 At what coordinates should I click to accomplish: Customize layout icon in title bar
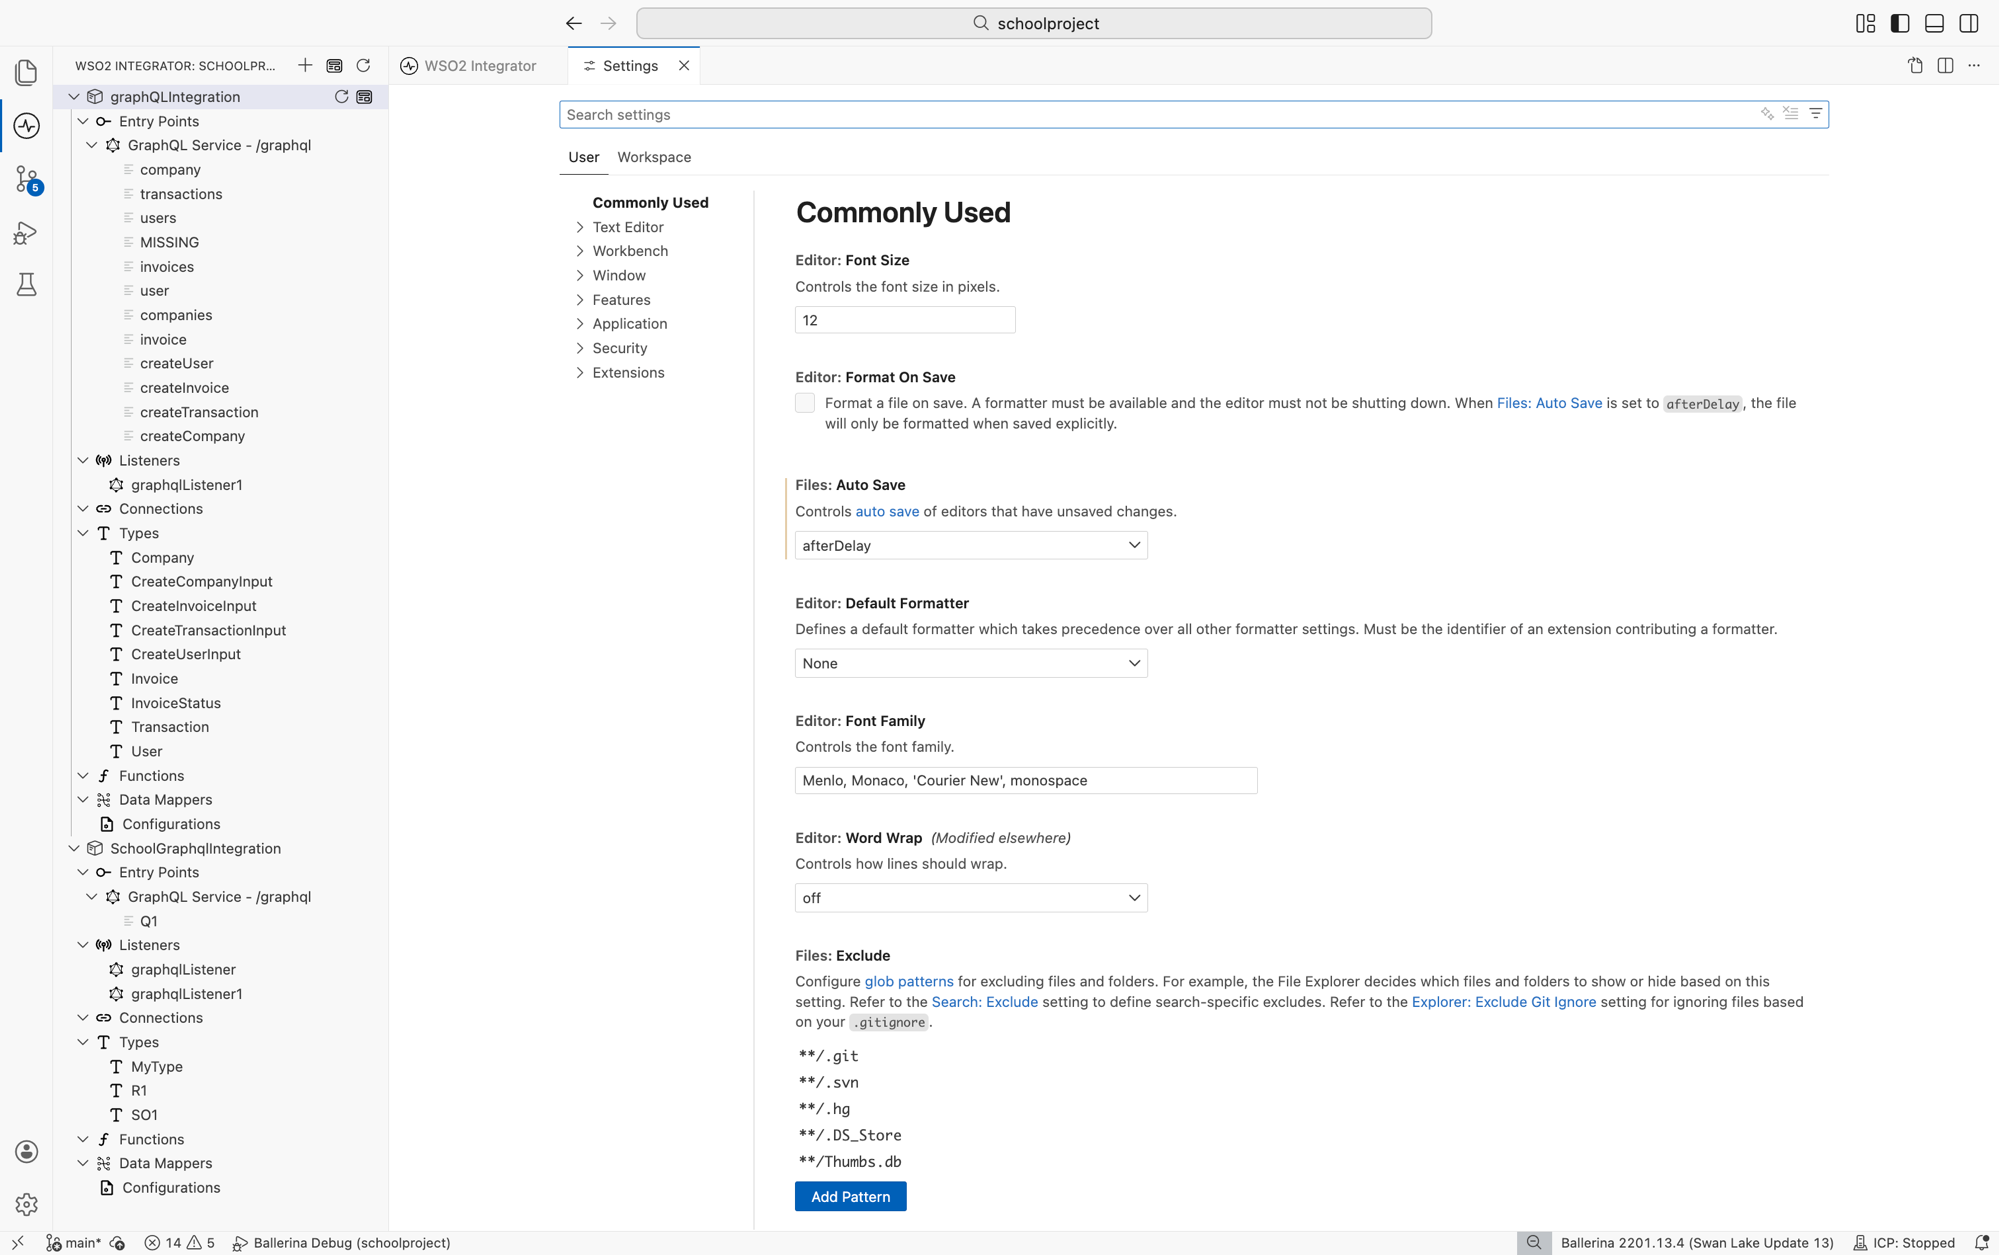[1865, 23]
